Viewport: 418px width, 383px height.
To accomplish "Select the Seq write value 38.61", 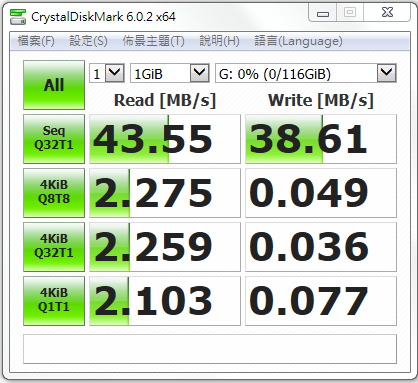I will 321,139.
